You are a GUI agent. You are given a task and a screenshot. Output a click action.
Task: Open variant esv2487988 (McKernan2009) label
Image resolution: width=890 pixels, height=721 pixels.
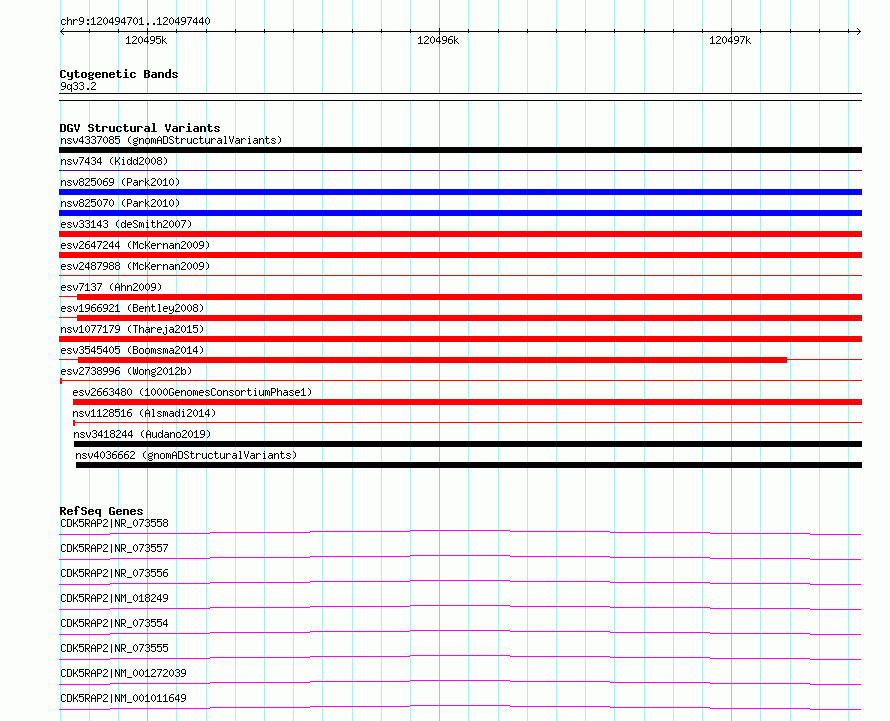click(135, 266)
